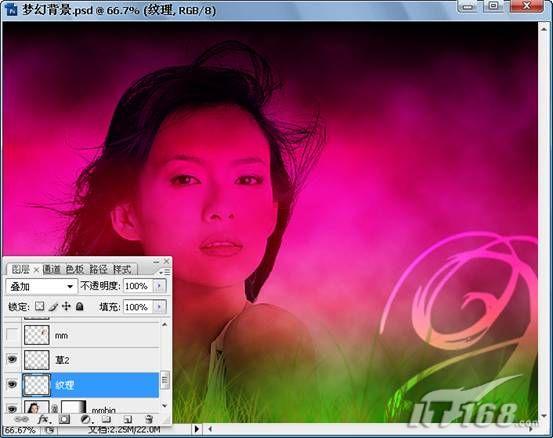The width and height of the screenshot is (553, 438).
Task: Switch to the 色板 tab
Action: (x=75, y=269)
